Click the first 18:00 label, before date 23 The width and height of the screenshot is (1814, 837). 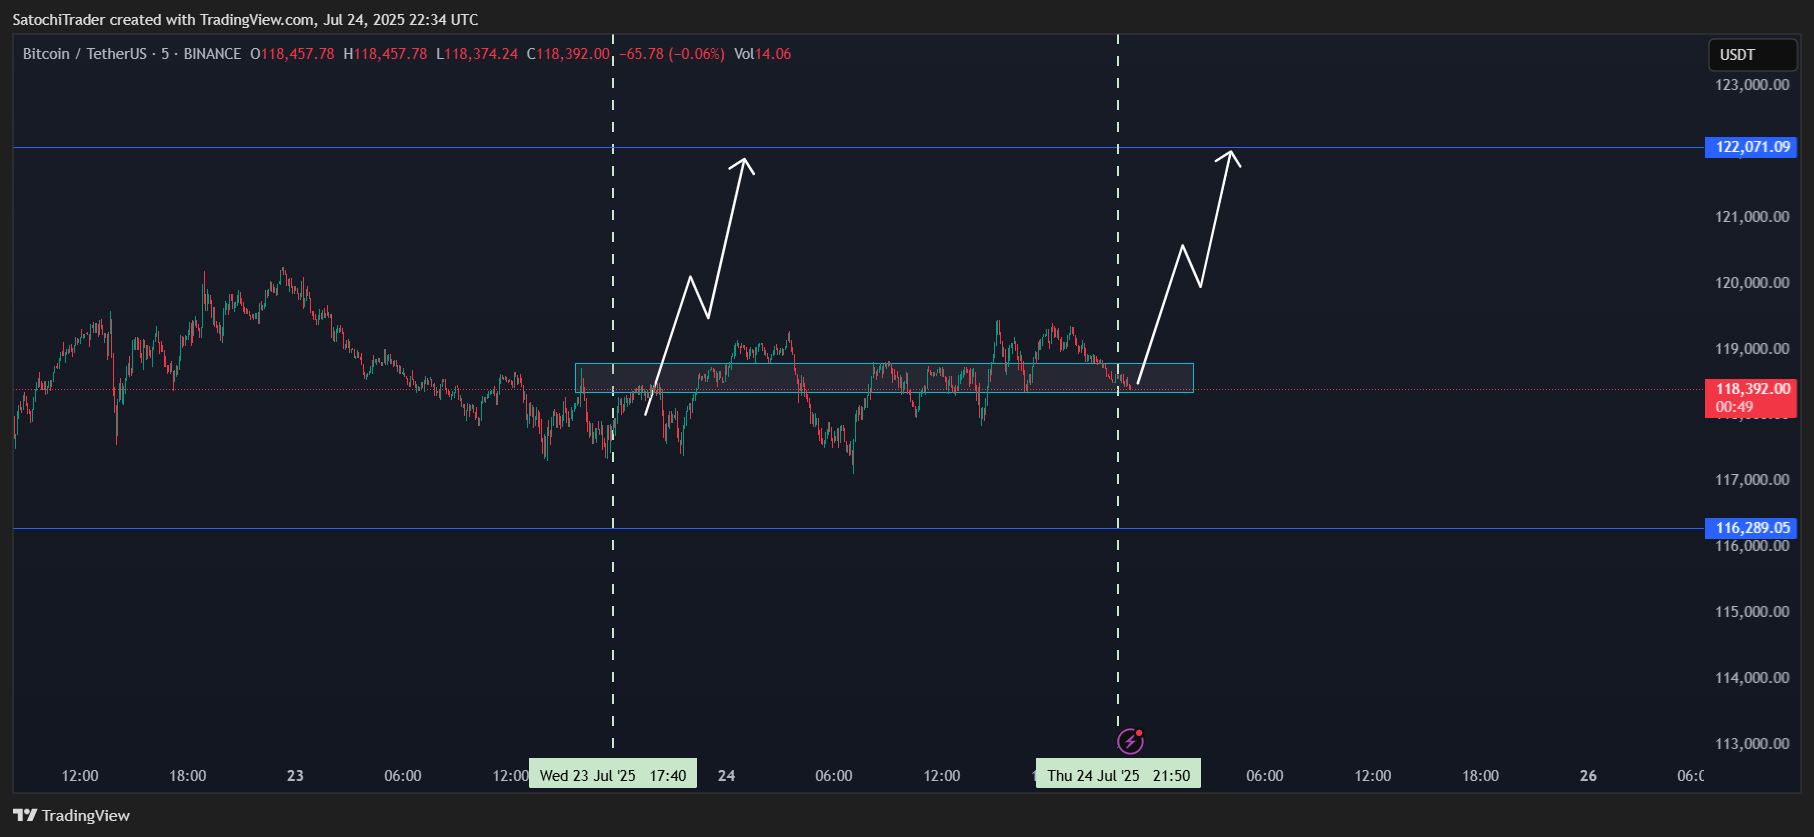[188, 776]
